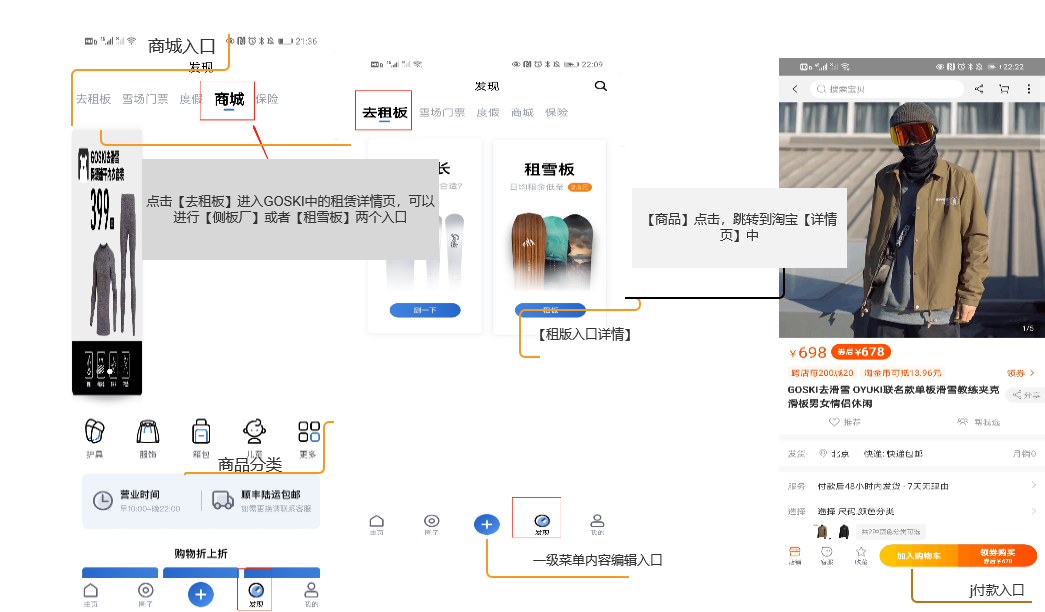Select the khaki jacket variant thumbnail
The height and width of the screenshot is (612, 1045).
[822, 532]
